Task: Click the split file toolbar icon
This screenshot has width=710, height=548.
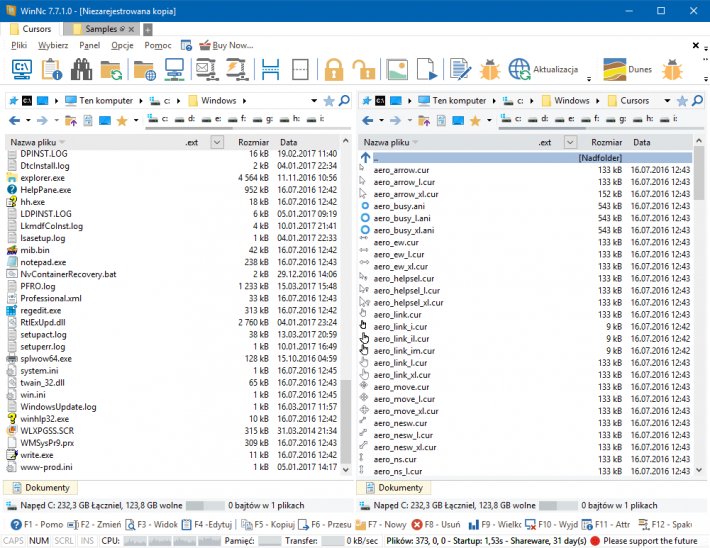Action: coord(270,69)
